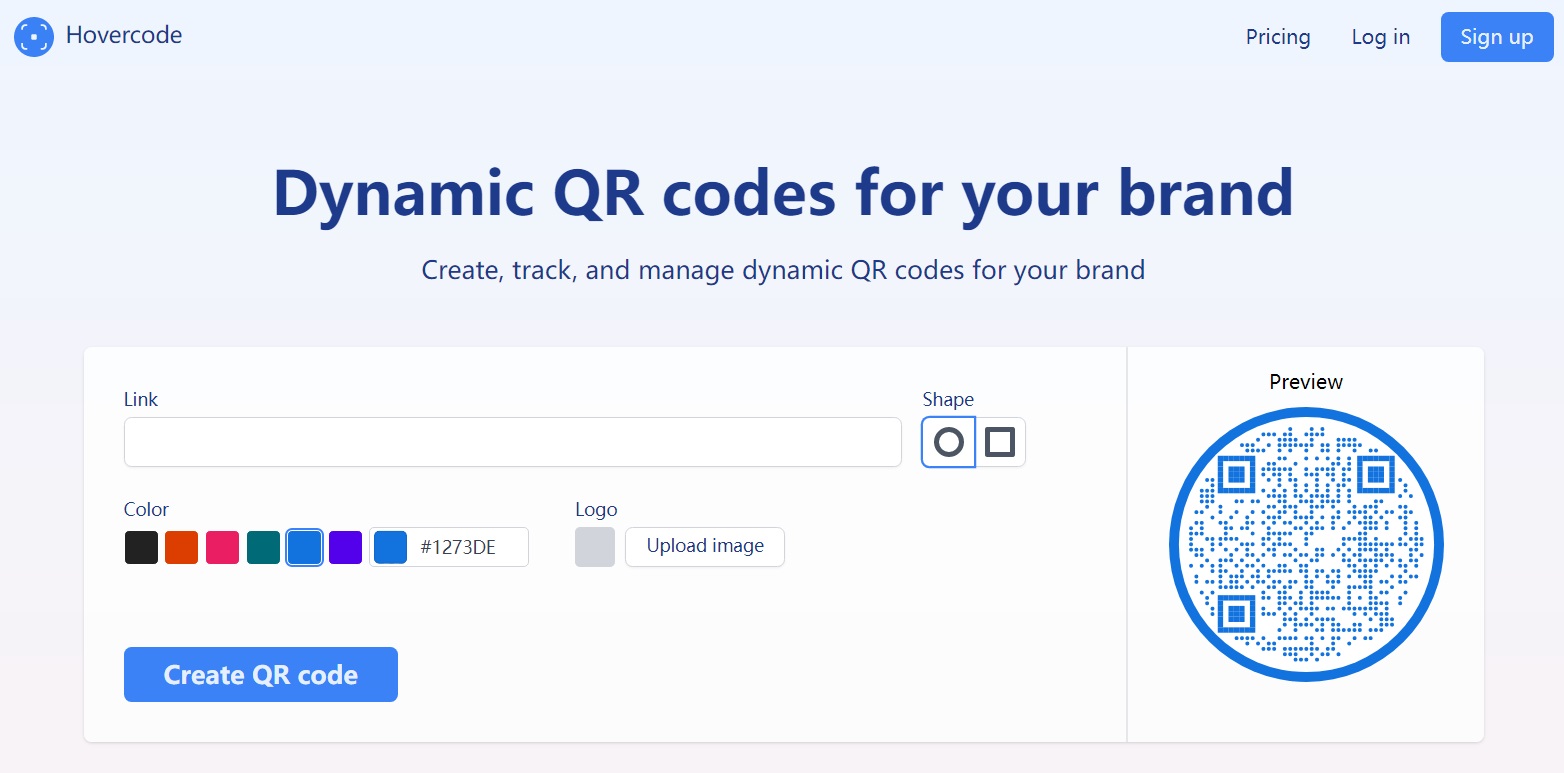Click the Link field label
The height and width of the screenshot is (773, 1564).
[x=141, y=399]
